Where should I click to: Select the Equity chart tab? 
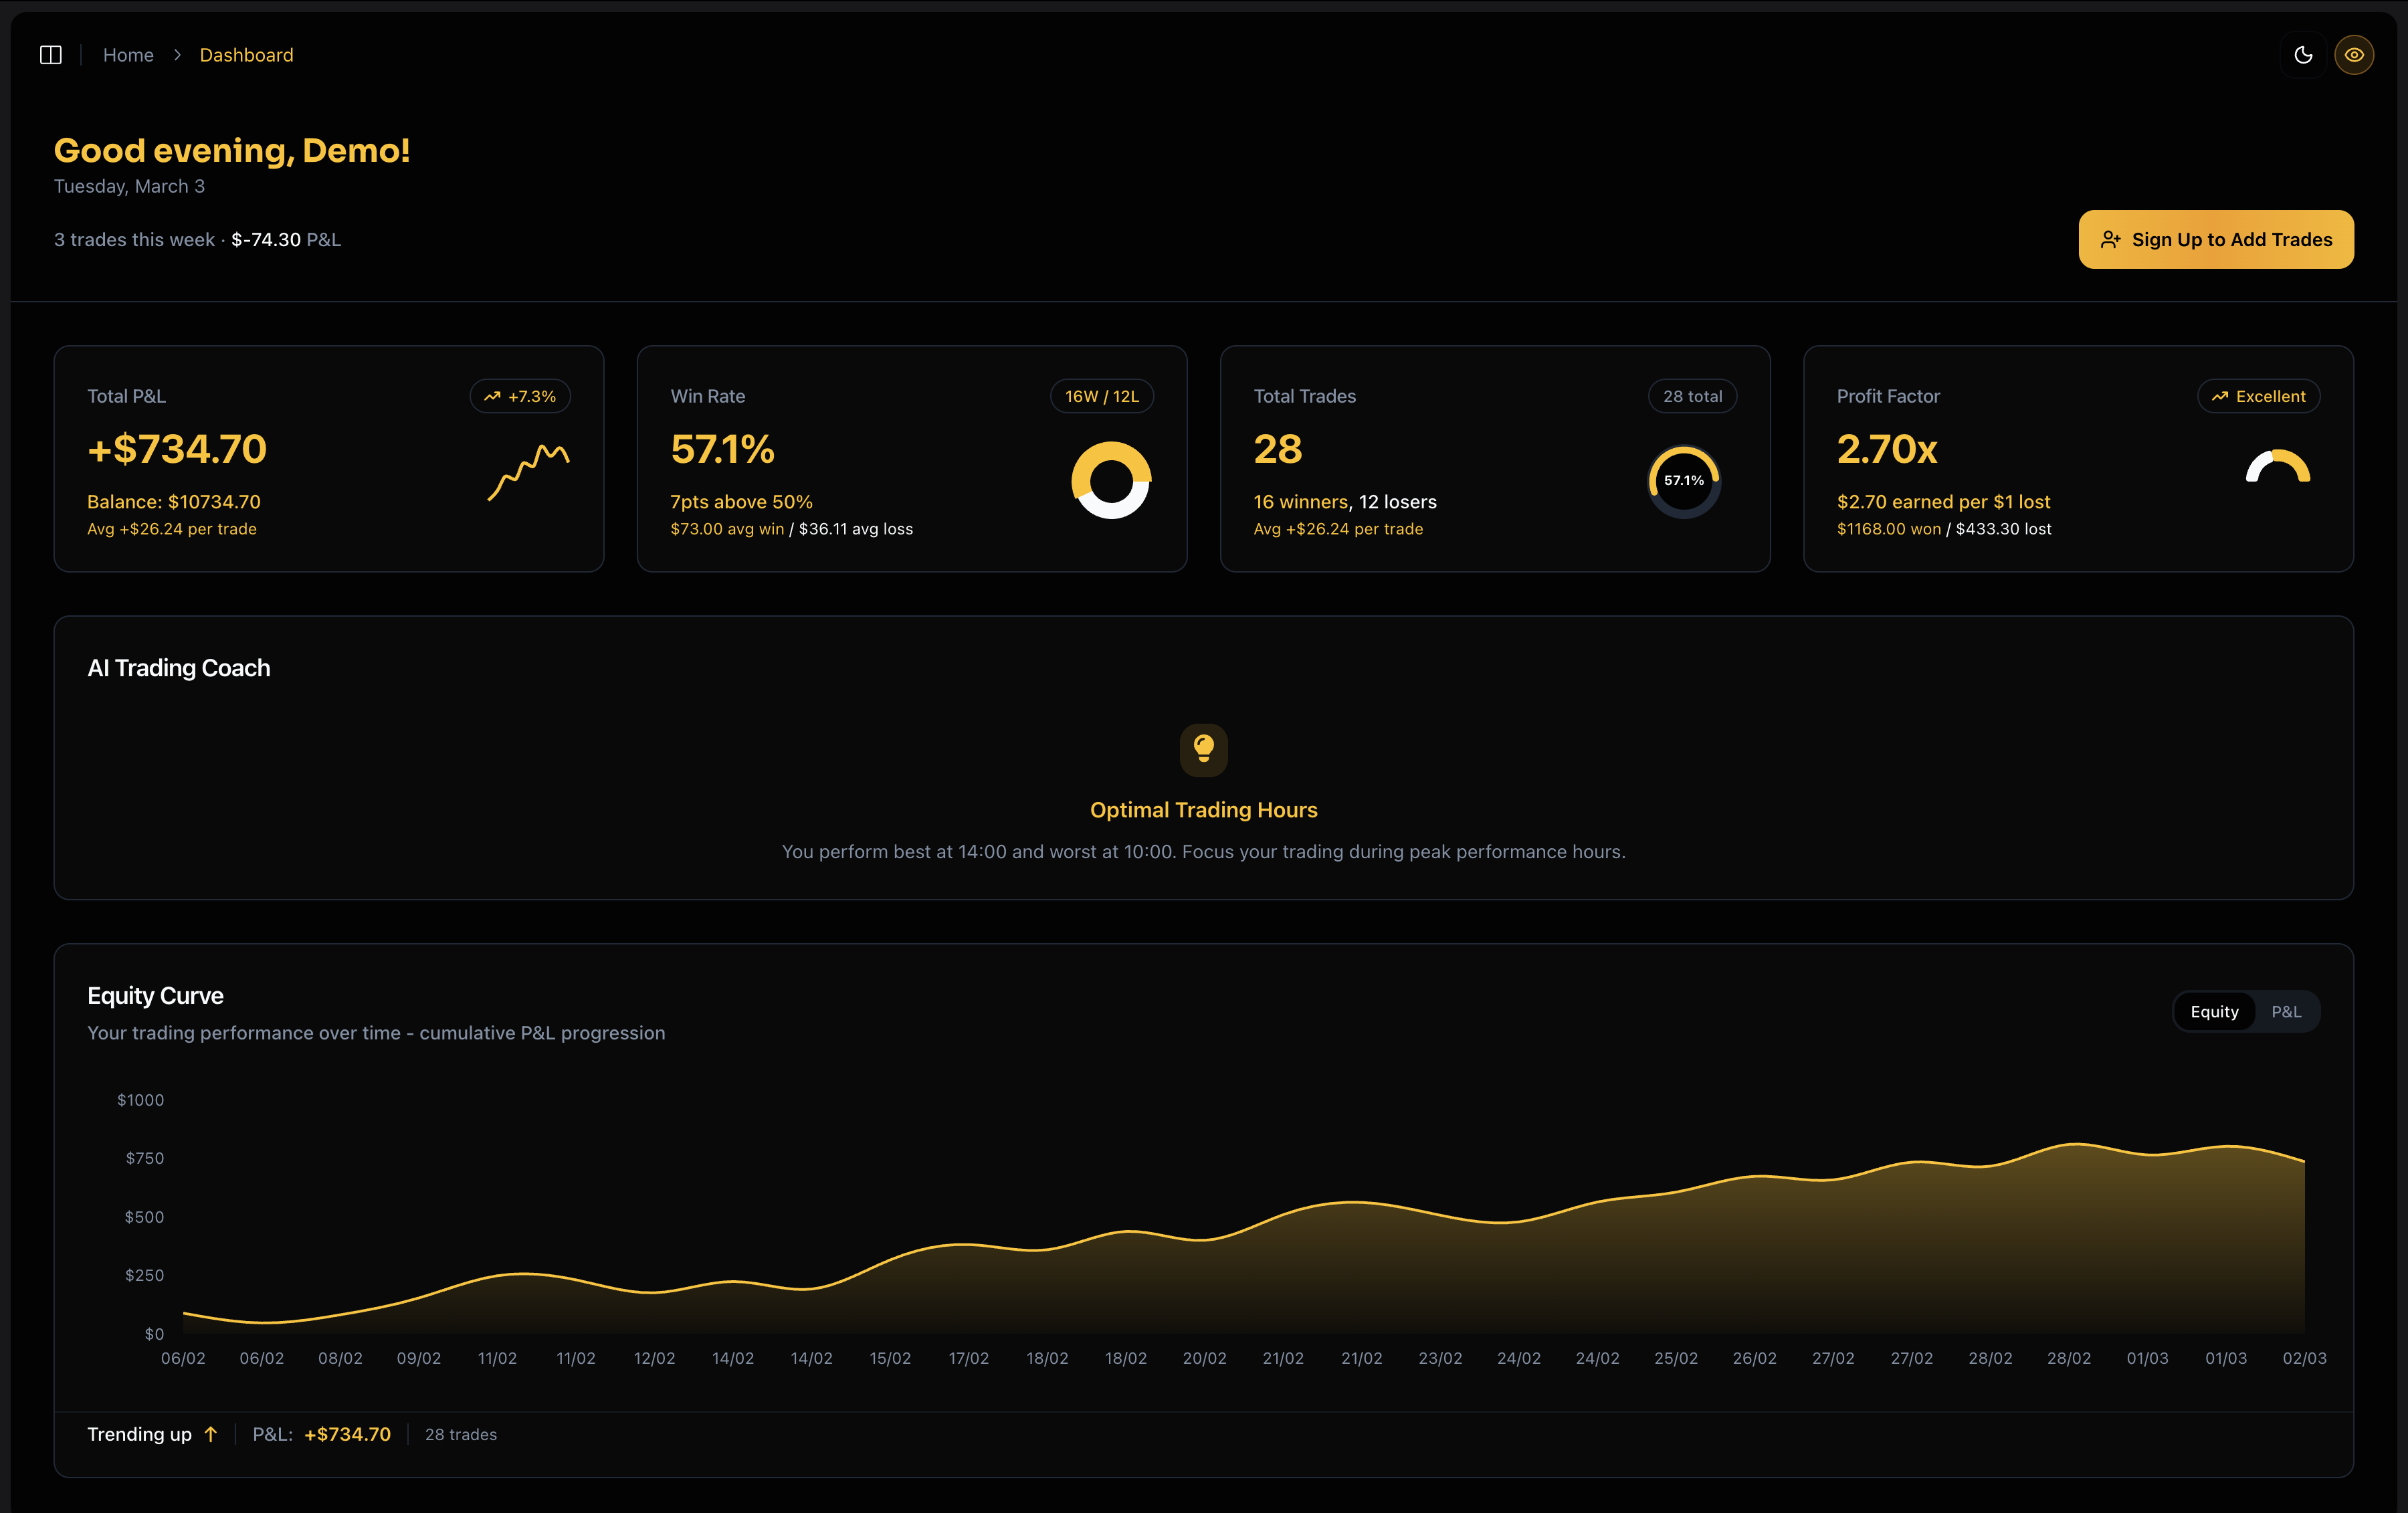tap(2214, 1011)
